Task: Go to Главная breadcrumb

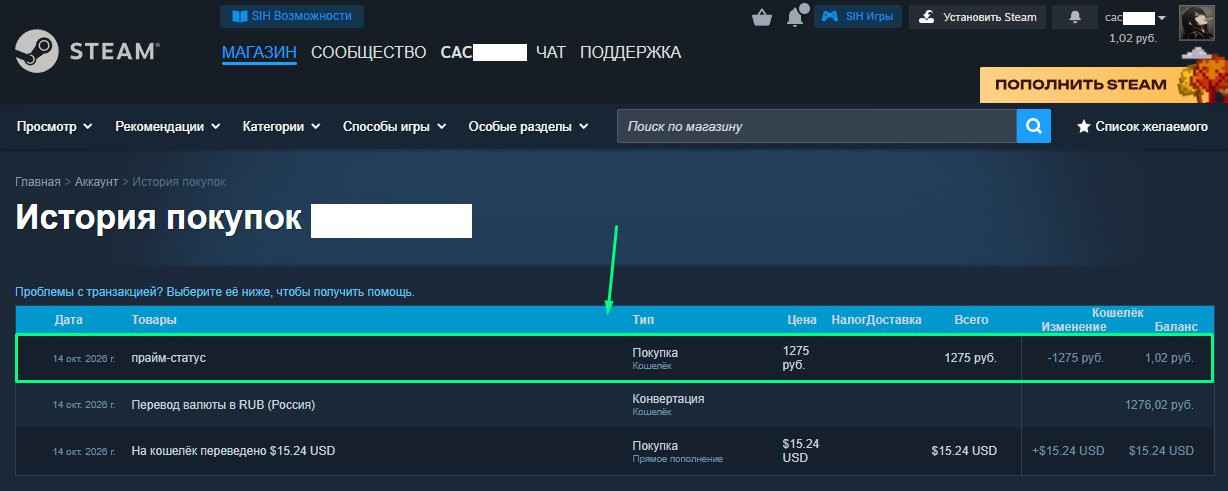Action: coord(37,182)
